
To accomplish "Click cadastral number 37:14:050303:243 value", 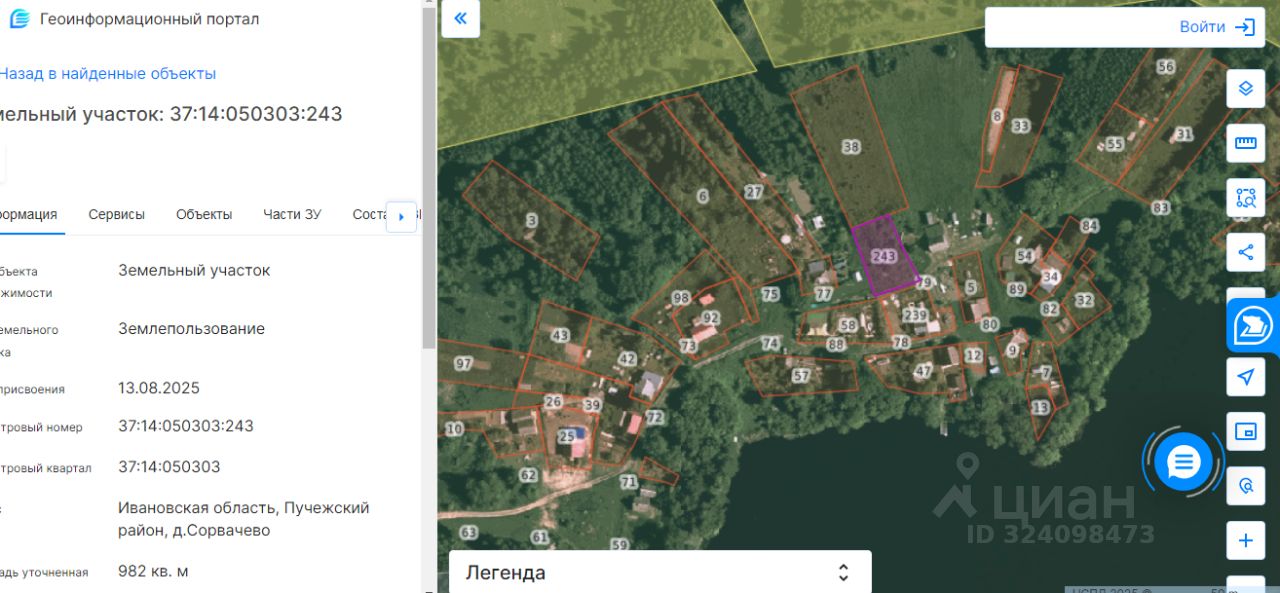I will click(186, 426).
